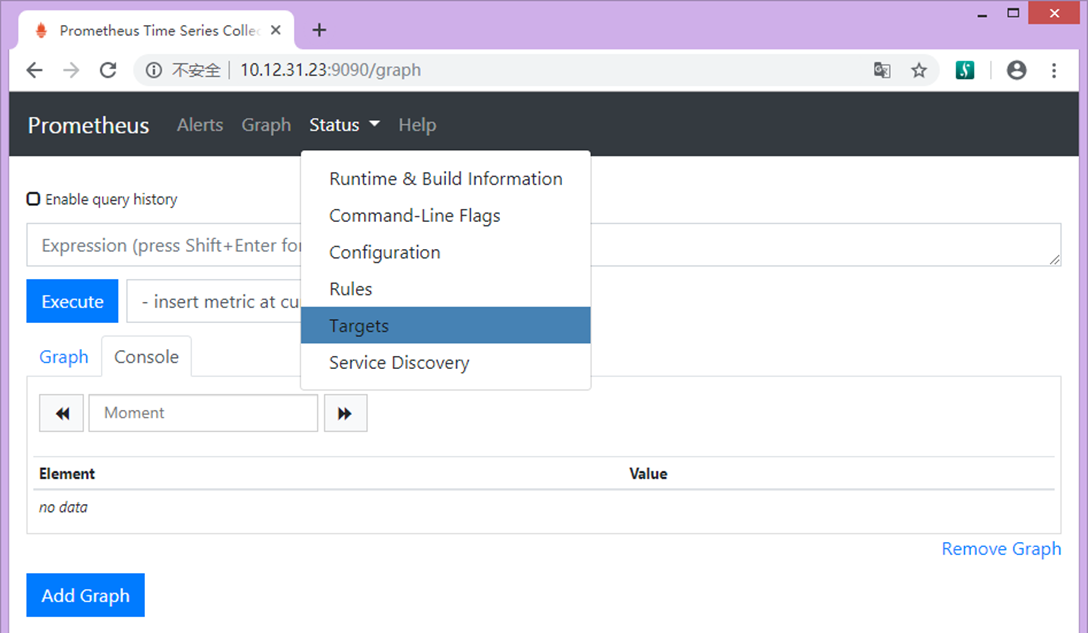Collapse the Status dropdown menu

pyautogui.click(x=344, y=125)
